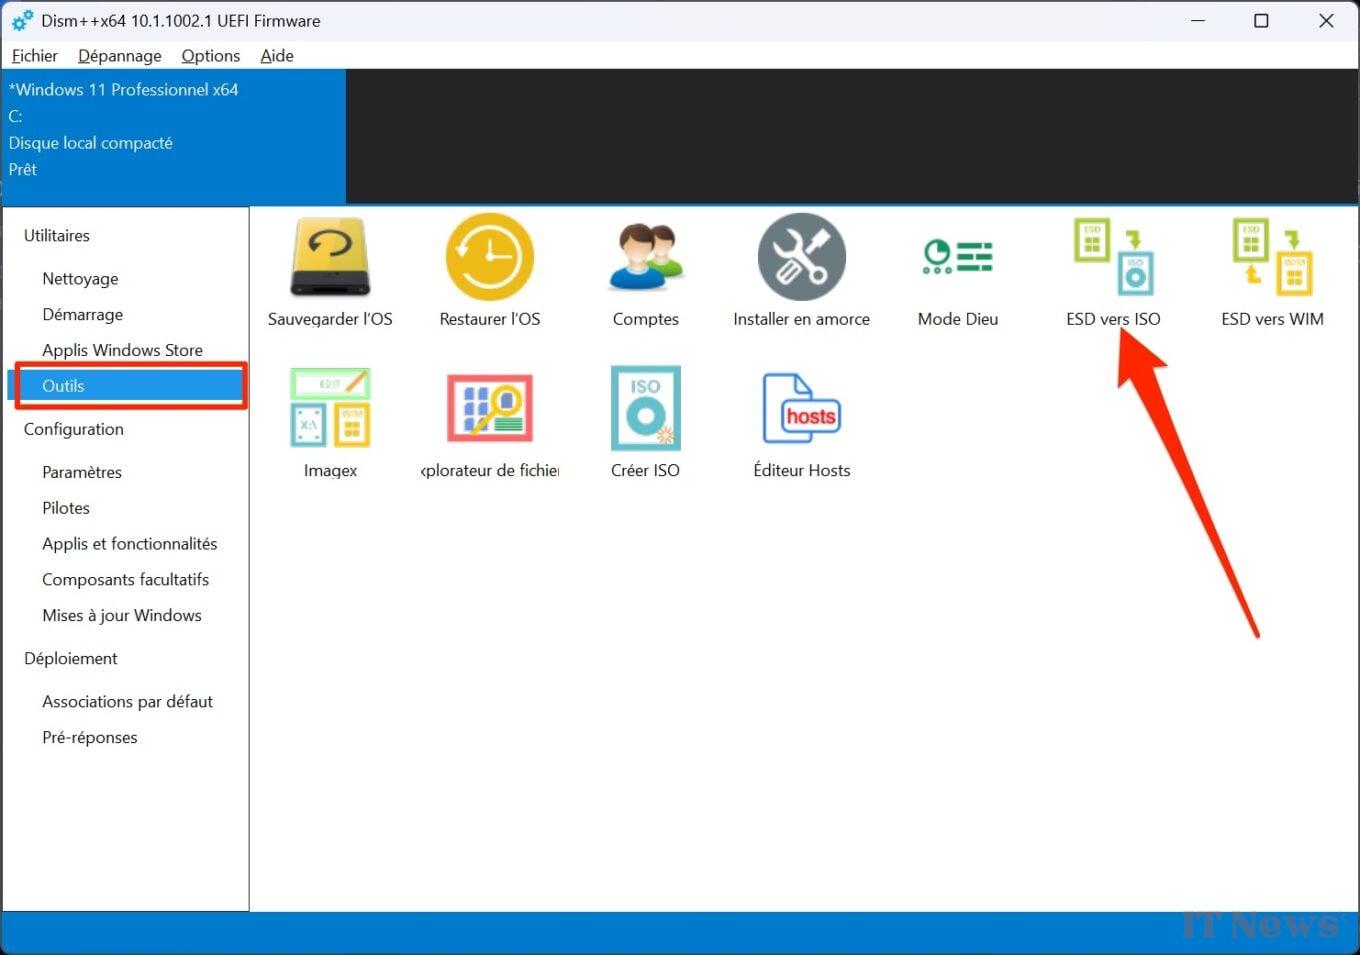
Task: Open the Dépannage menu
Action: [x=119, y=56]
